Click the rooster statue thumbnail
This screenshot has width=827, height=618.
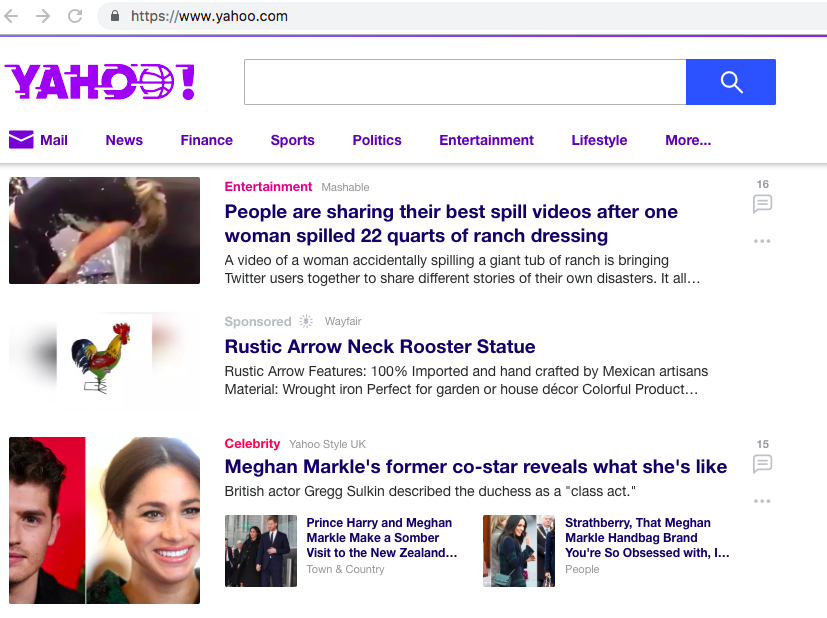[x=104, y=359]
